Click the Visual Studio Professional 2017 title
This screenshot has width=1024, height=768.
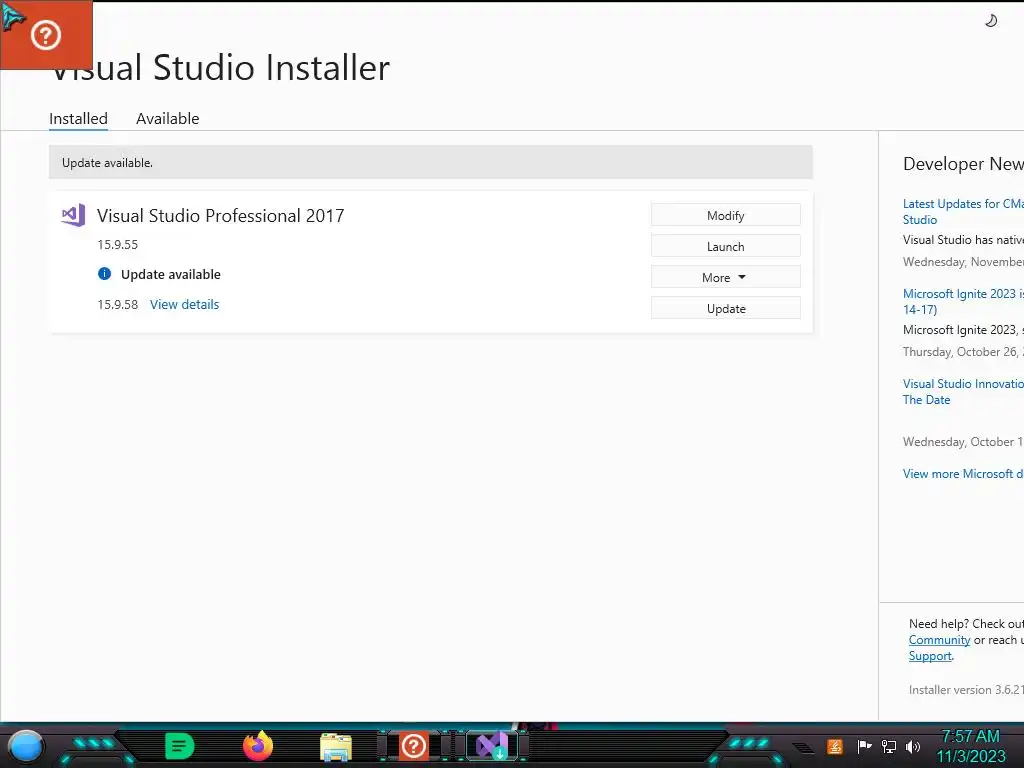click(x=220, y=216)
